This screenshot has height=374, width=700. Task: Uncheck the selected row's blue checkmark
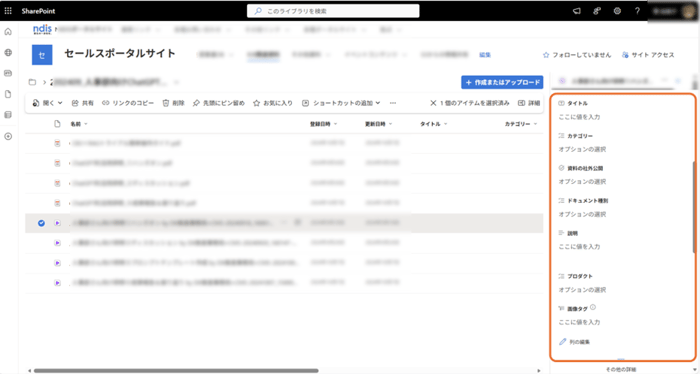pyautogui.click(x=41, y=223)
